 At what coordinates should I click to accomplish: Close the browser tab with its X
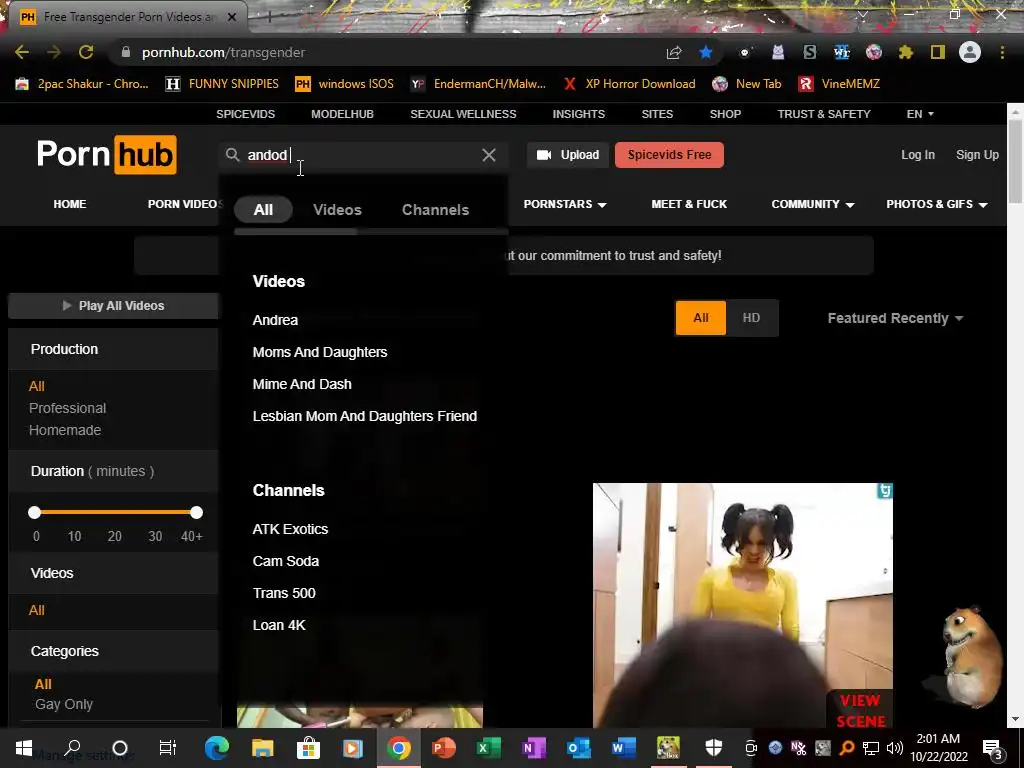point(232,17)
